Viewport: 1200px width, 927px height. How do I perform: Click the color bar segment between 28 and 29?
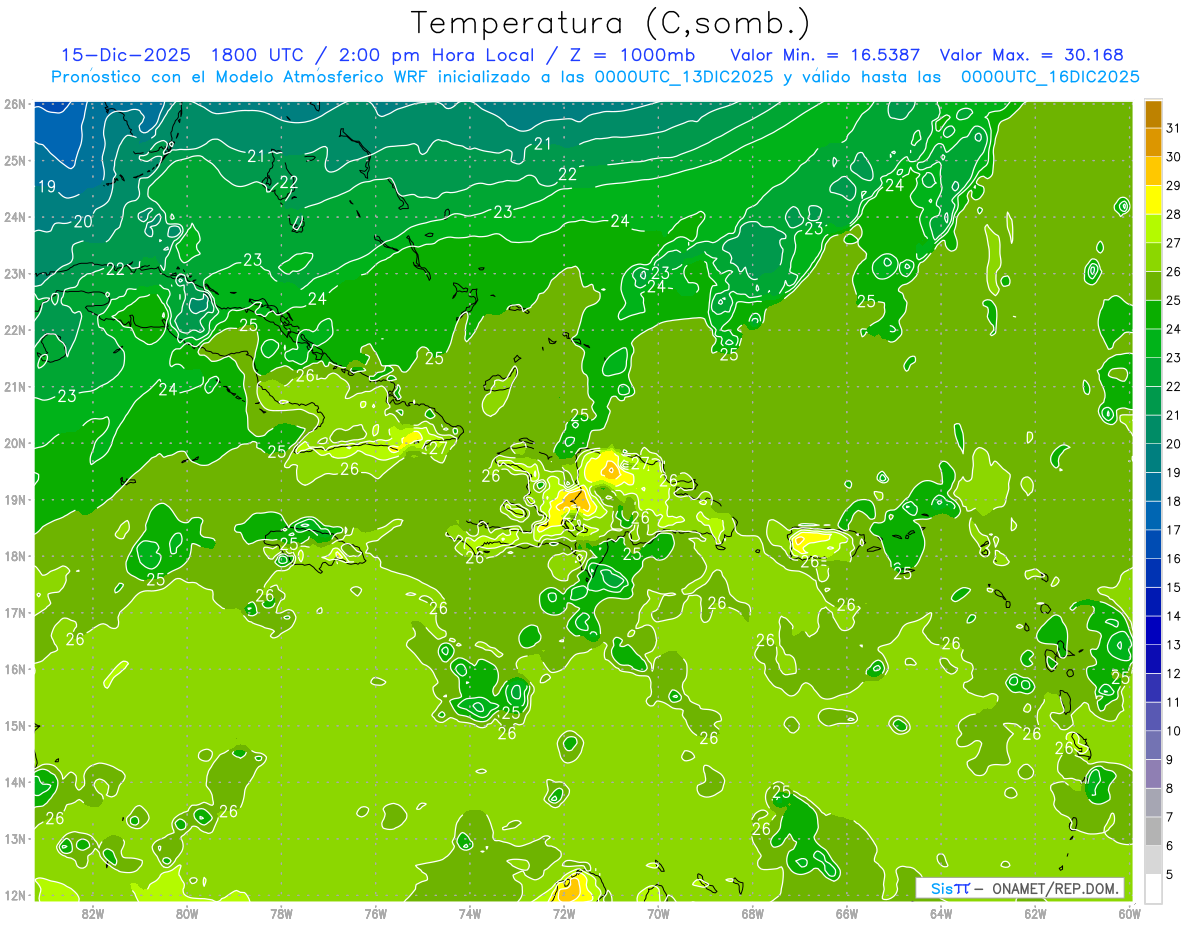[x=1153, y=200]
